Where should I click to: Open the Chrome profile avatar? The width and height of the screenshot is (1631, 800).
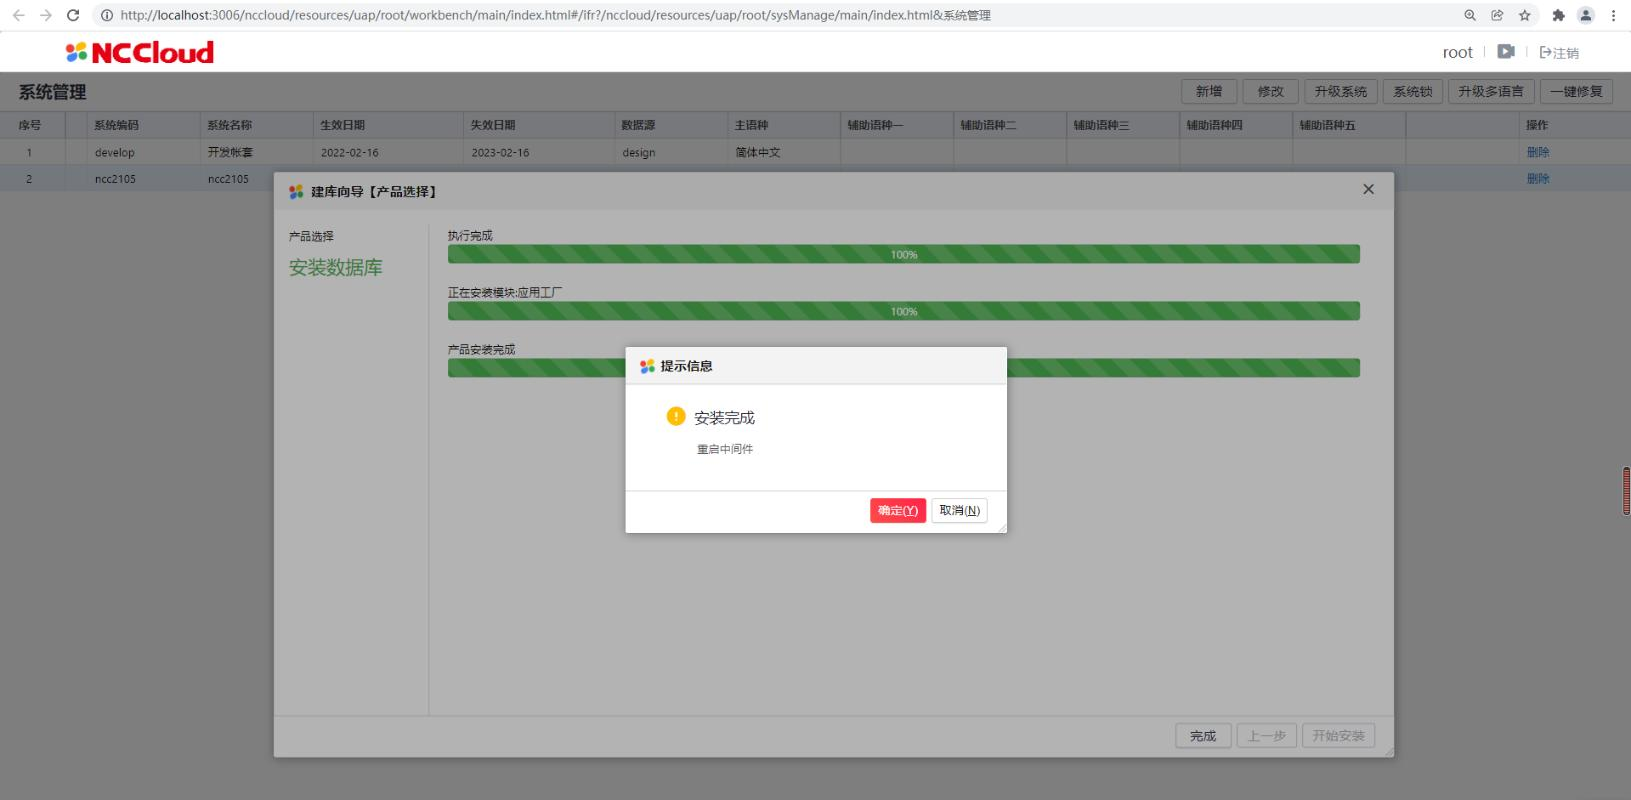point(1586,15)
